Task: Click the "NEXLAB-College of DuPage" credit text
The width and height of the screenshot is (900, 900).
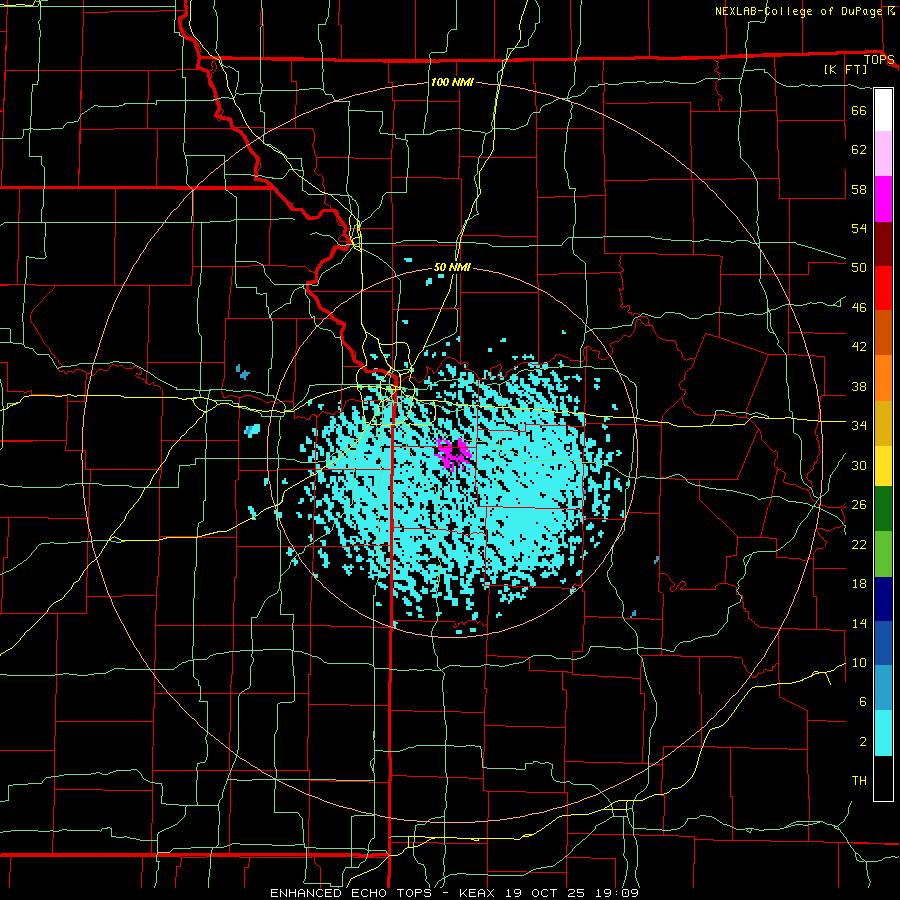Action: point(799,11)
